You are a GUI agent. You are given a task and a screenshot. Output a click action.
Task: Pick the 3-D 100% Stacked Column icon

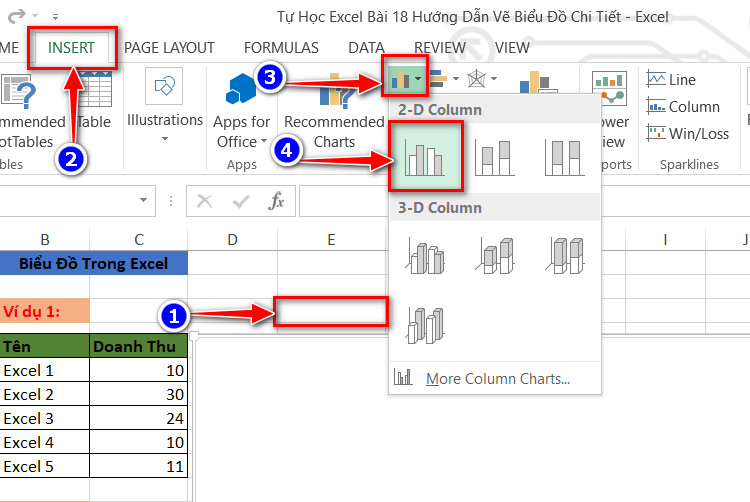[x=565, y=257]
